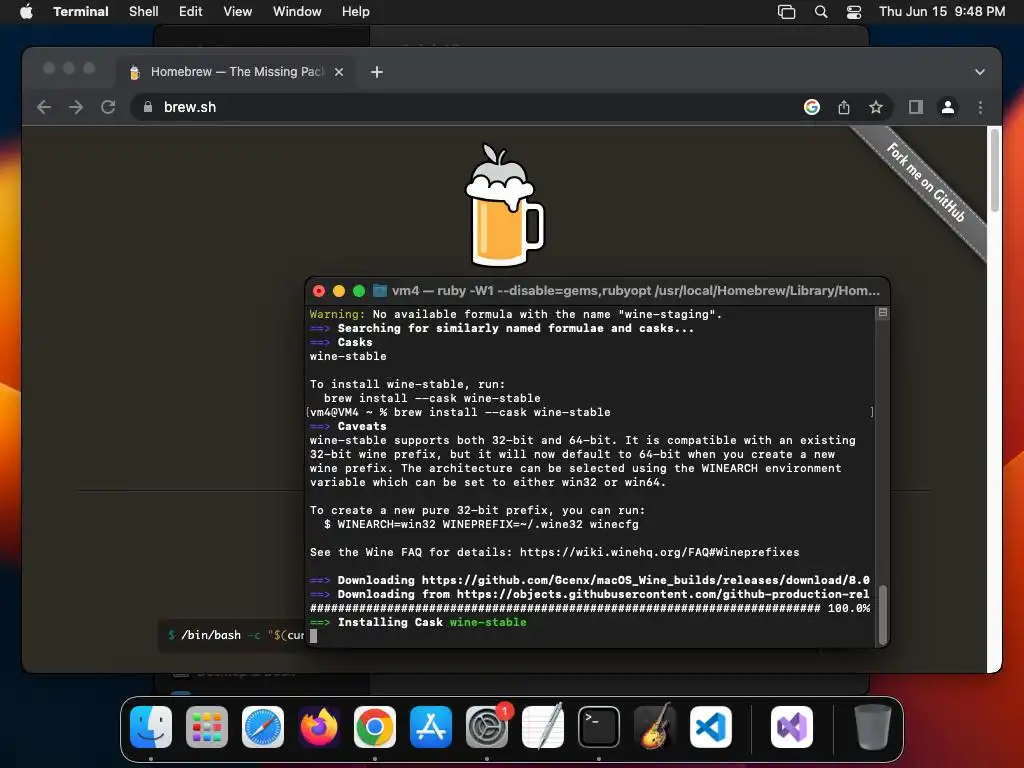1024x768 pixels.
Task: Click the browser page vertical scrollbar
Action: coord(995,170)
